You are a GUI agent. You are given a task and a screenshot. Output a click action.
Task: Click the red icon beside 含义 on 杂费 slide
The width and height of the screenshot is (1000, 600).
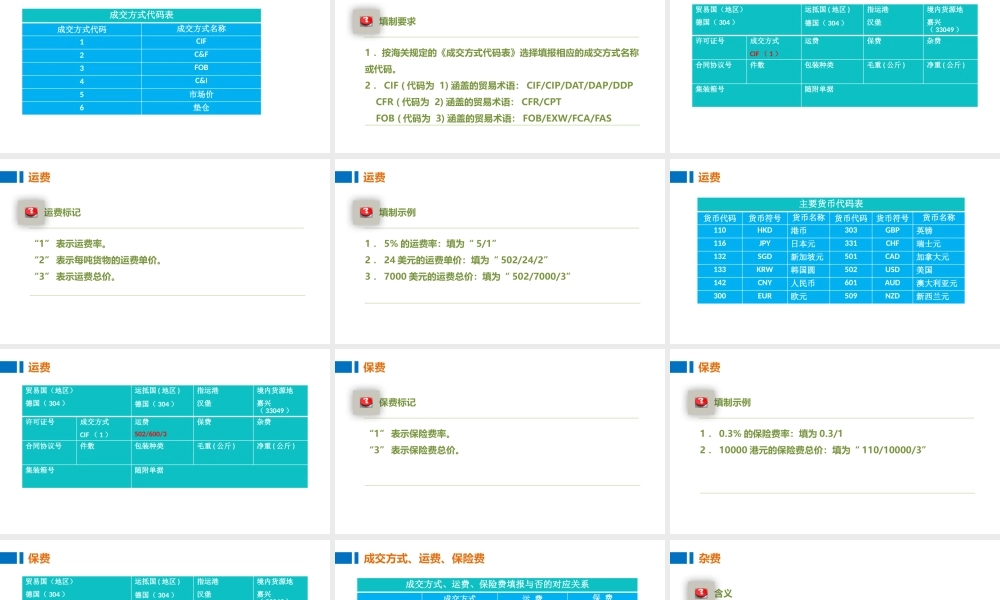(x=701, y=592)
